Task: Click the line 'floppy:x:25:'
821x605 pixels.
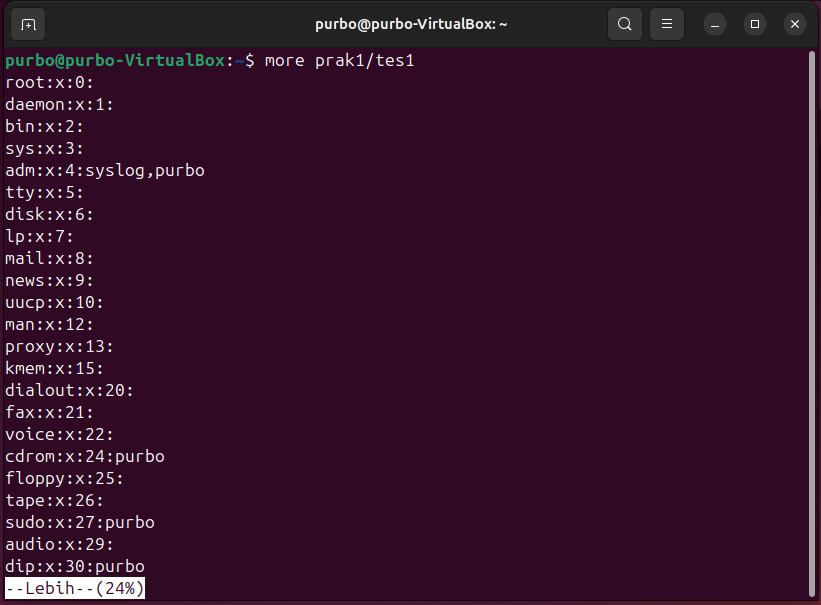Action: point(64,479)
